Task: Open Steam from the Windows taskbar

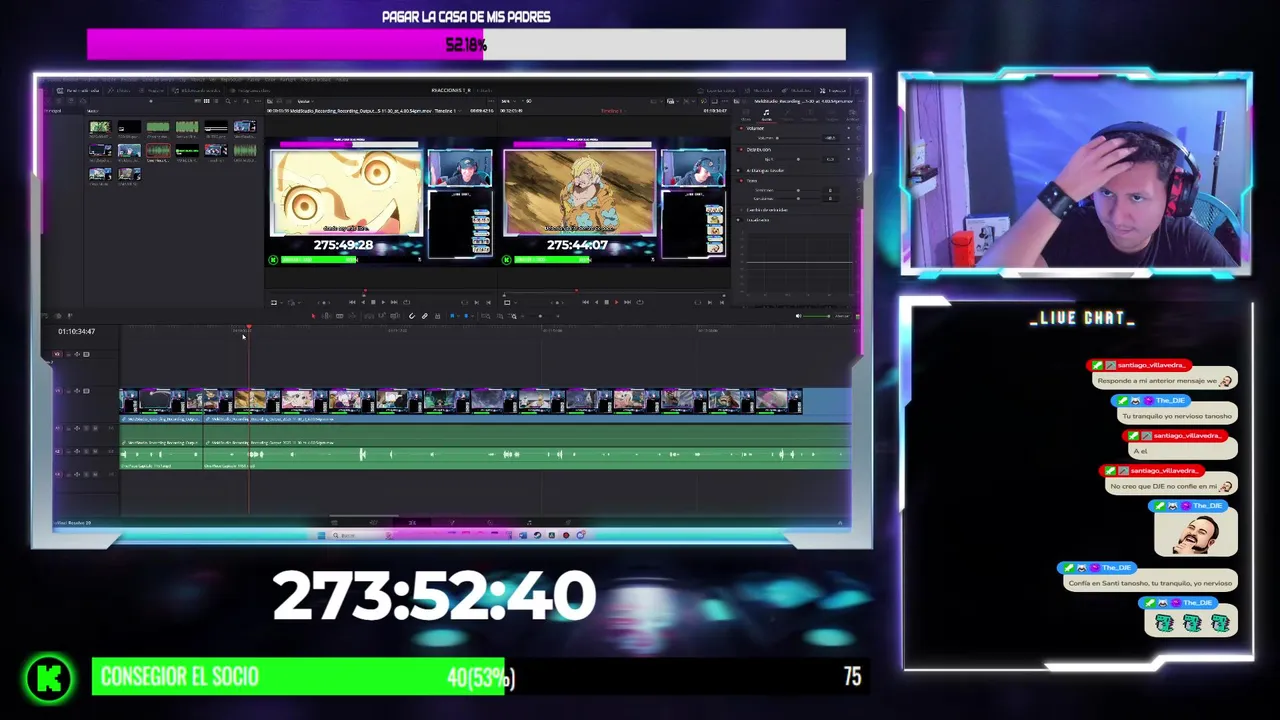Action: pos(537,535)
